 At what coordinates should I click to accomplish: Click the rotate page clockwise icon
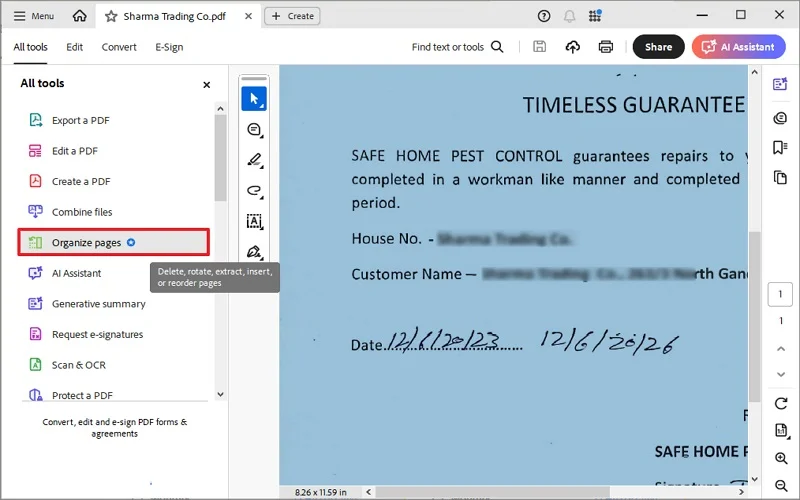click(x=781, y=404)
